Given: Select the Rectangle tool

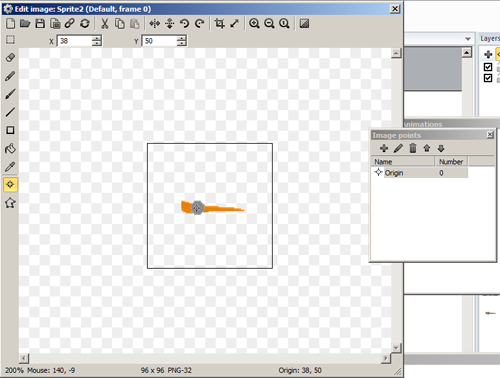Looking at the screenshot, I should pos(10,130).
